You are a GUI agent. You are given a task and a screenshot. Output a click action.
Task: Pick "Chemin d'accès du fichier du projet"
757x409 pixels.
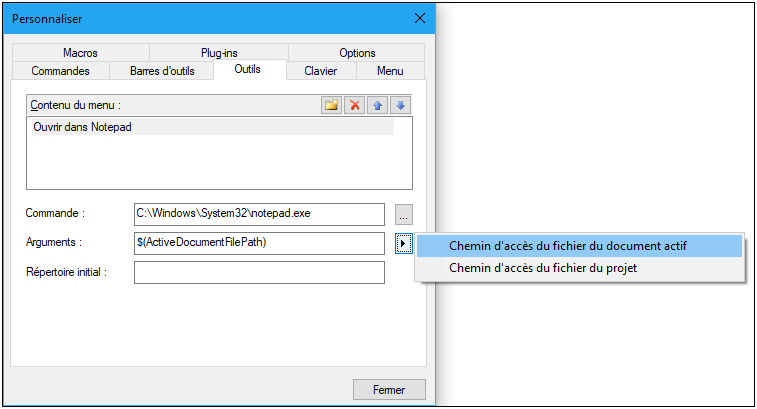pyautogui.click(x=543, y=268)
